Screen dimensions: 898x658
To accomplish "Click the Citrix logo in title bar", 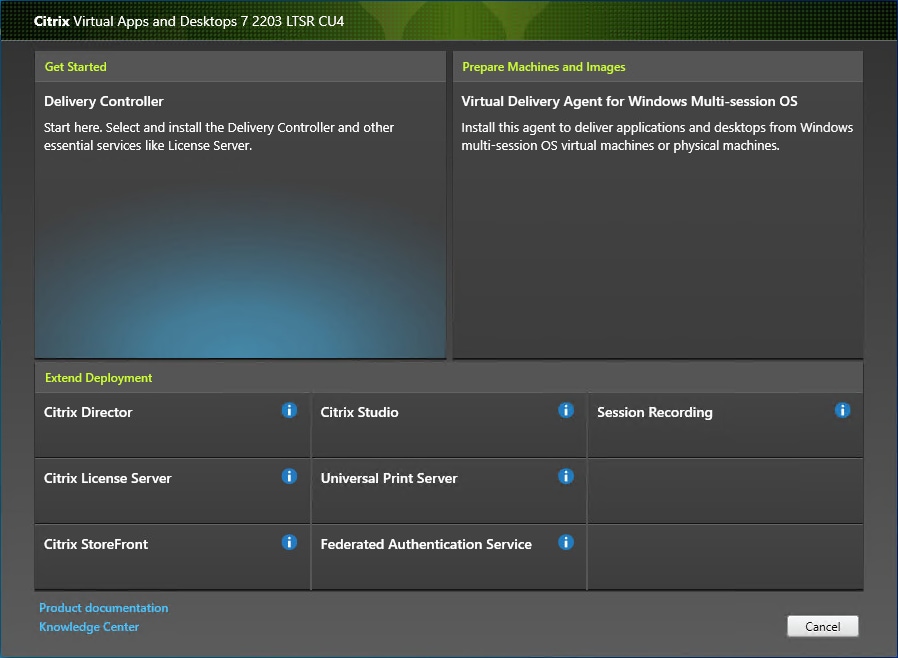I will pyautogui.click(x=51, y=20).
